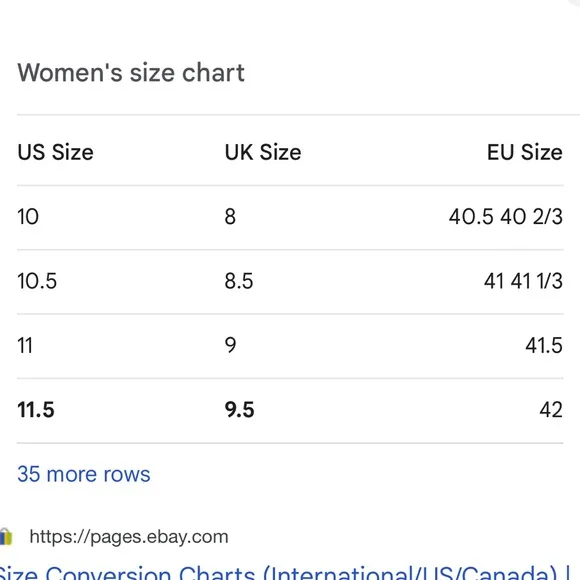This screenshot has width=580, height=580.
Task: Click EU size 41 41 1/3 cell
Action: coord(523,281)
